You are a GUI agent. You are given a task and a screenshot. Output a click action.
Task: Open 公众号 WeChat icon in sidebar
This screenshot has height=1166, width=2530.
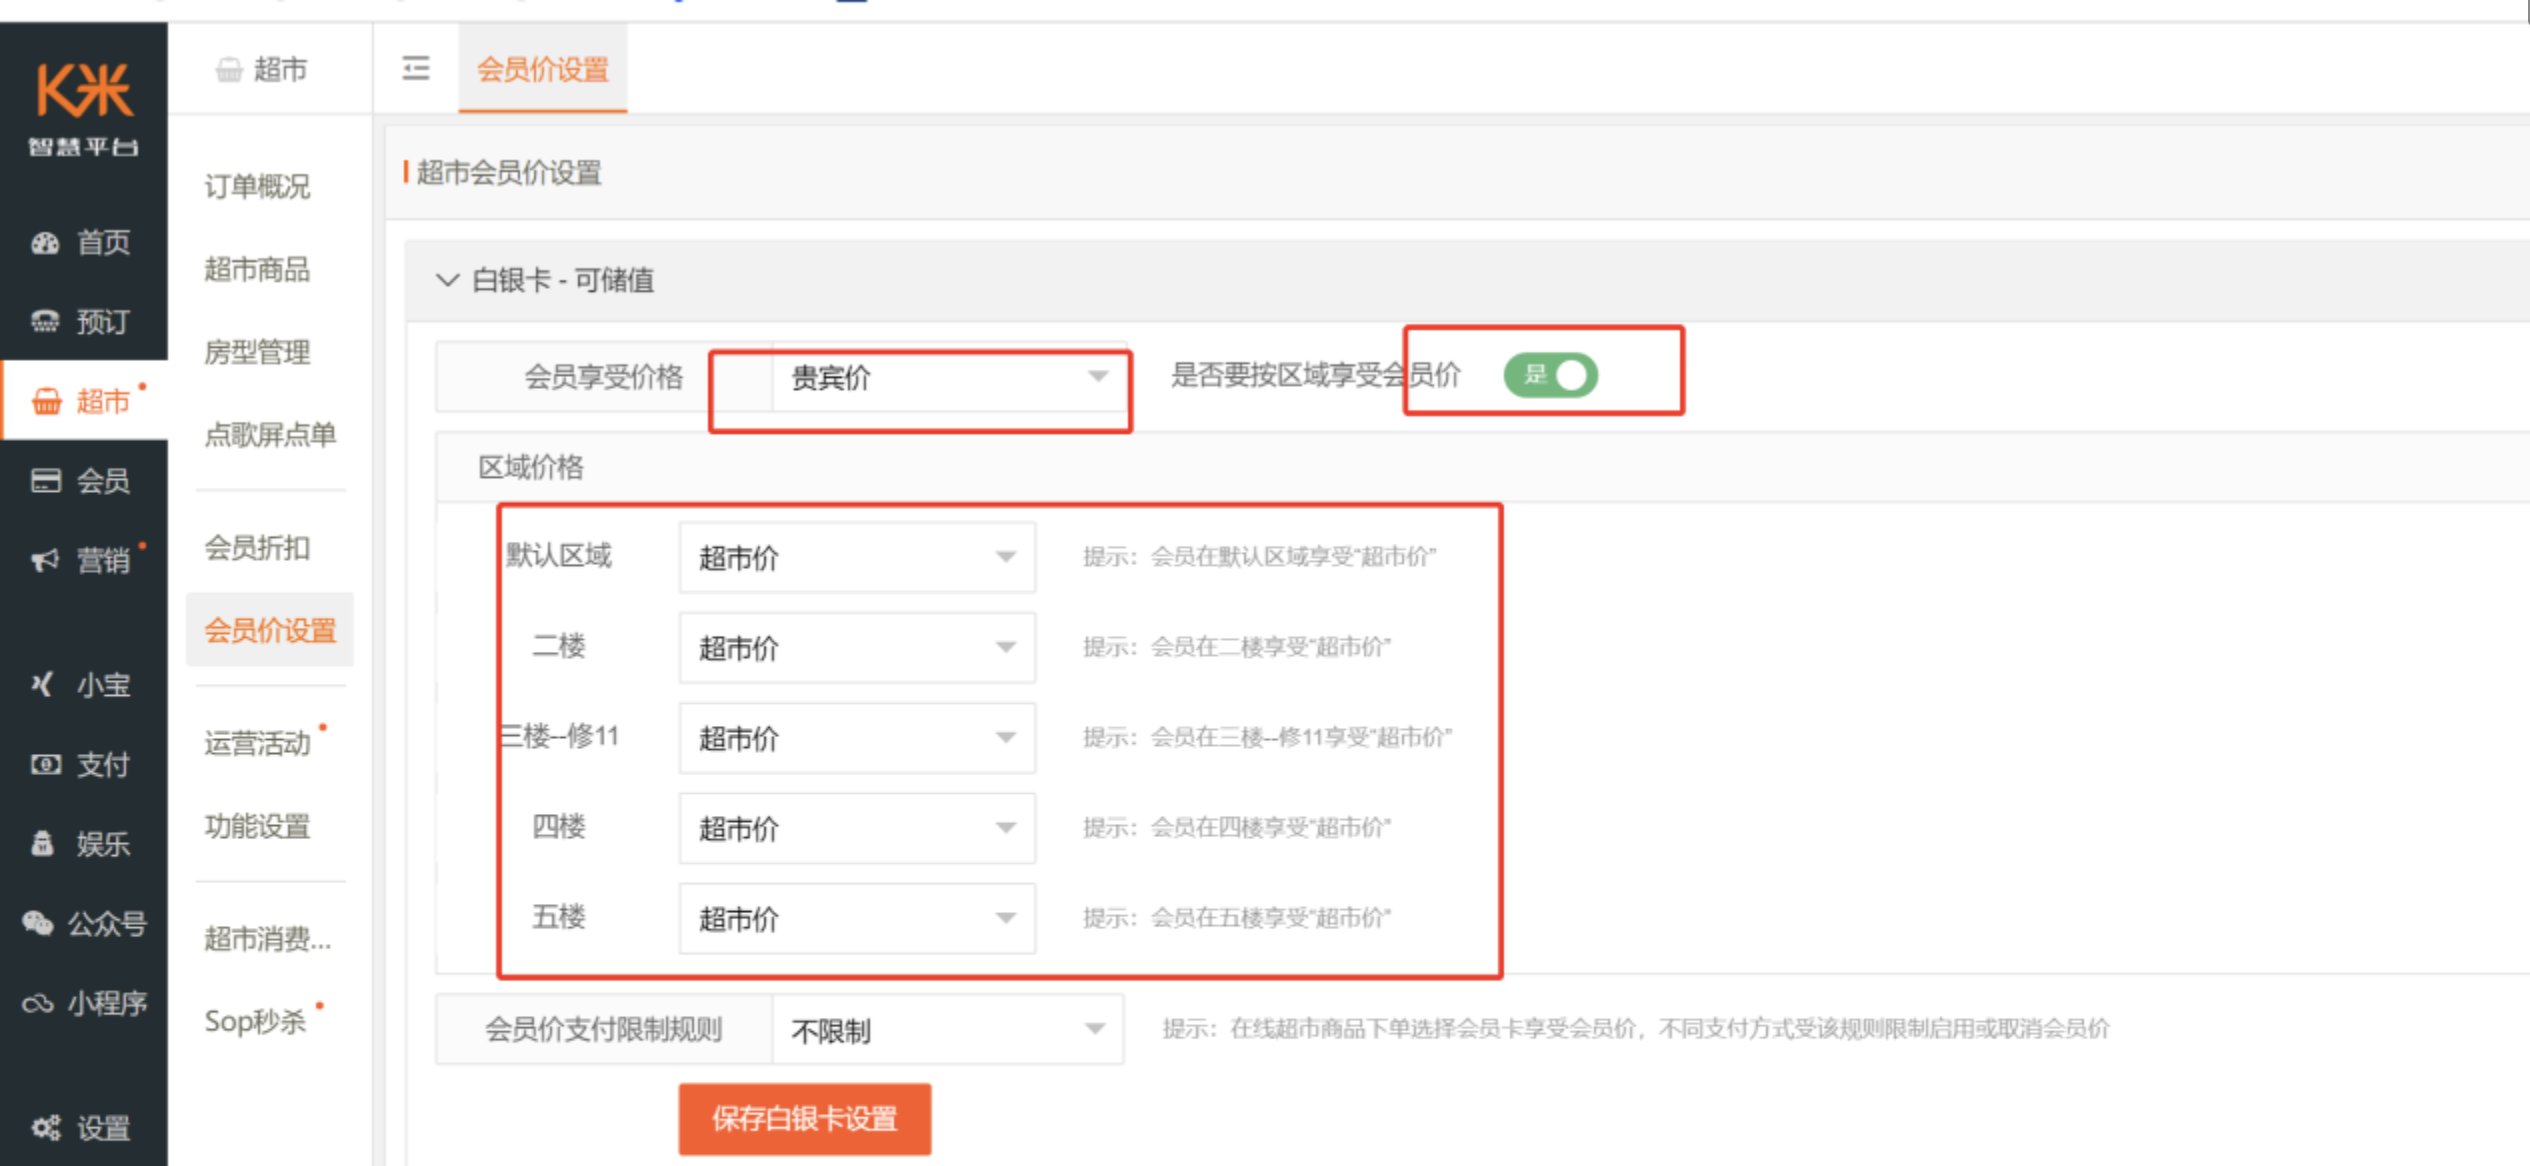pyautogui.click(x=38, y=923)
